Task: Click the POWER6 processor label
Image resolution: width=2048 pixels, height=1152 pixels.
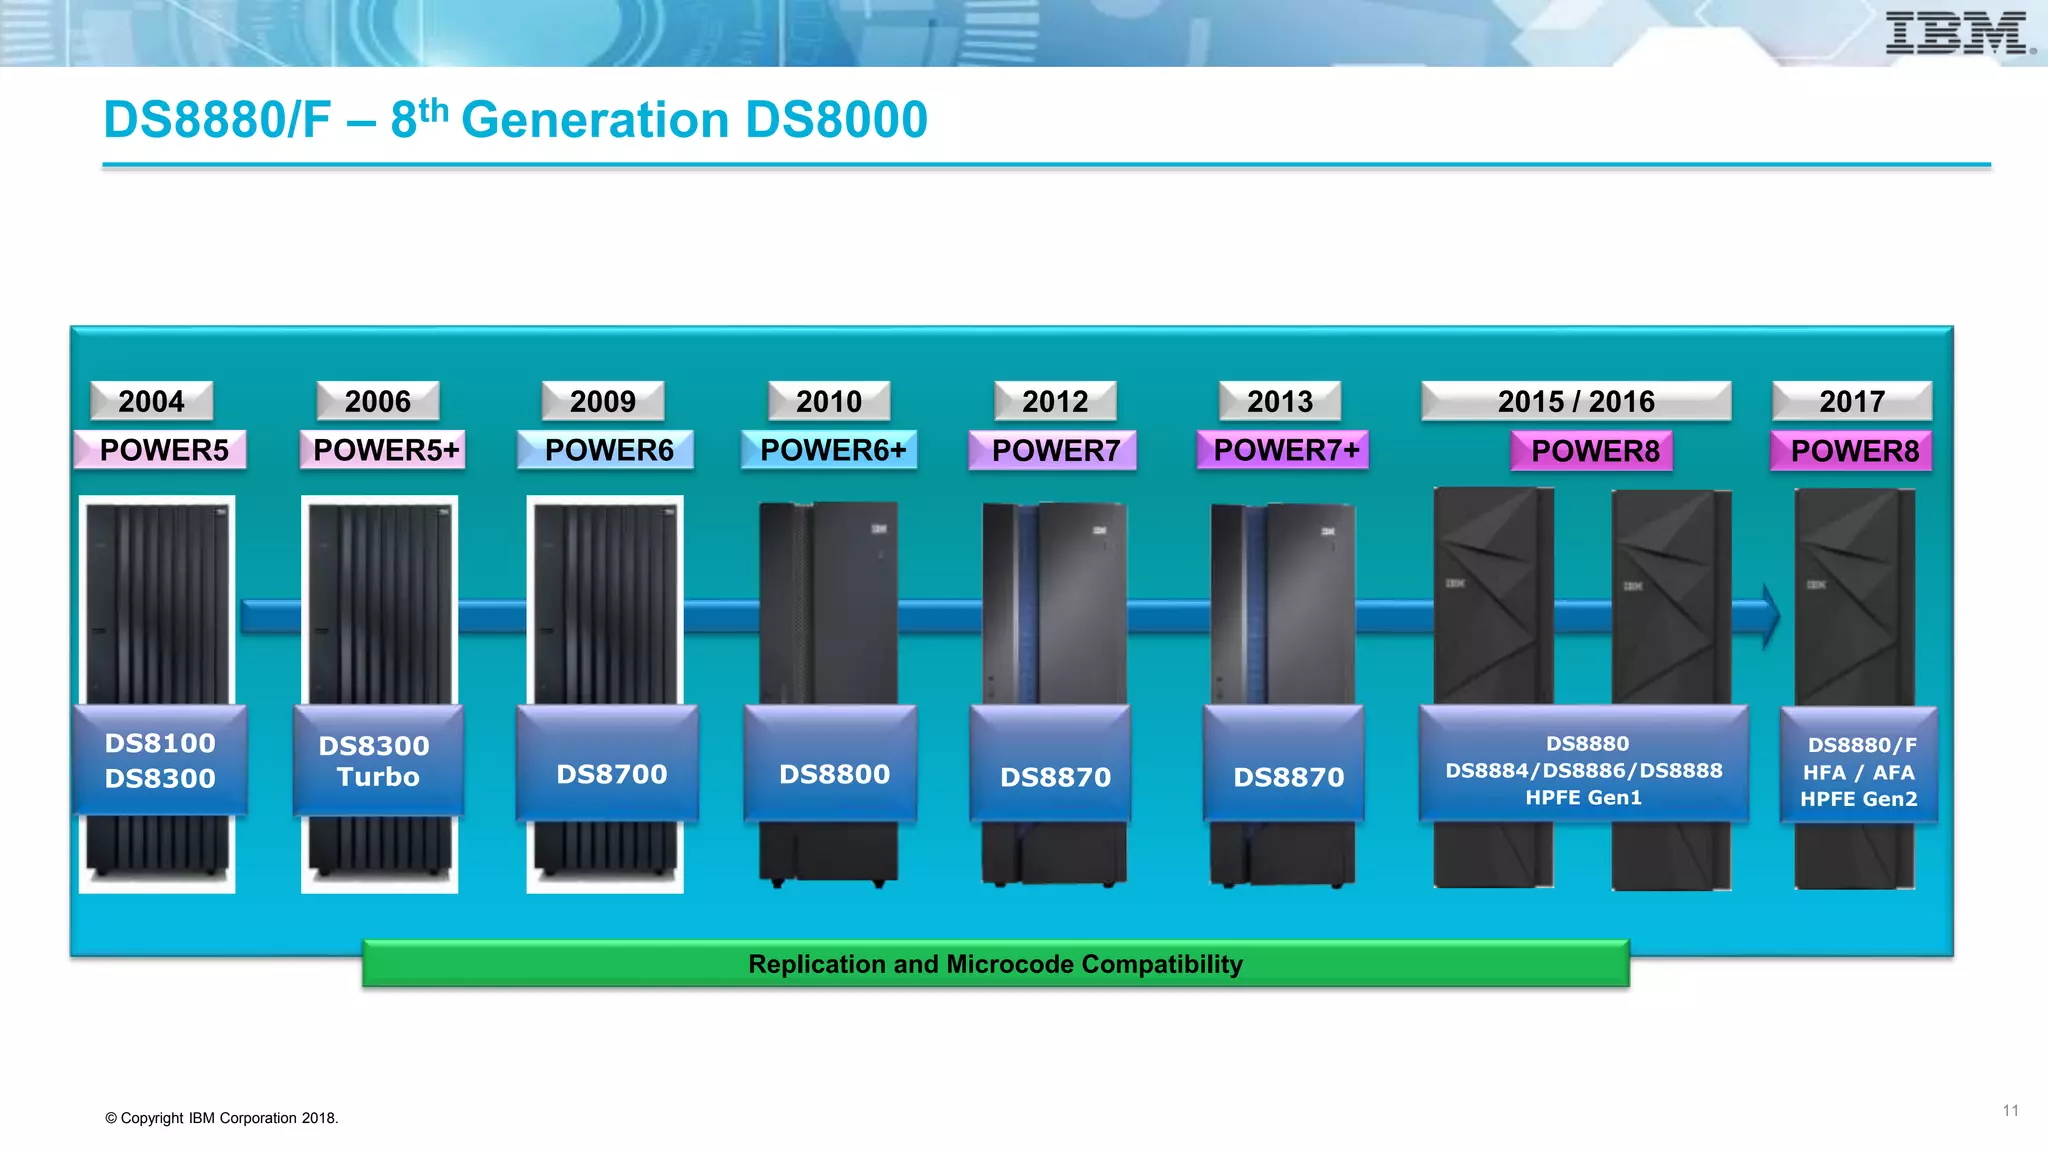Action: tap(606, 450)
